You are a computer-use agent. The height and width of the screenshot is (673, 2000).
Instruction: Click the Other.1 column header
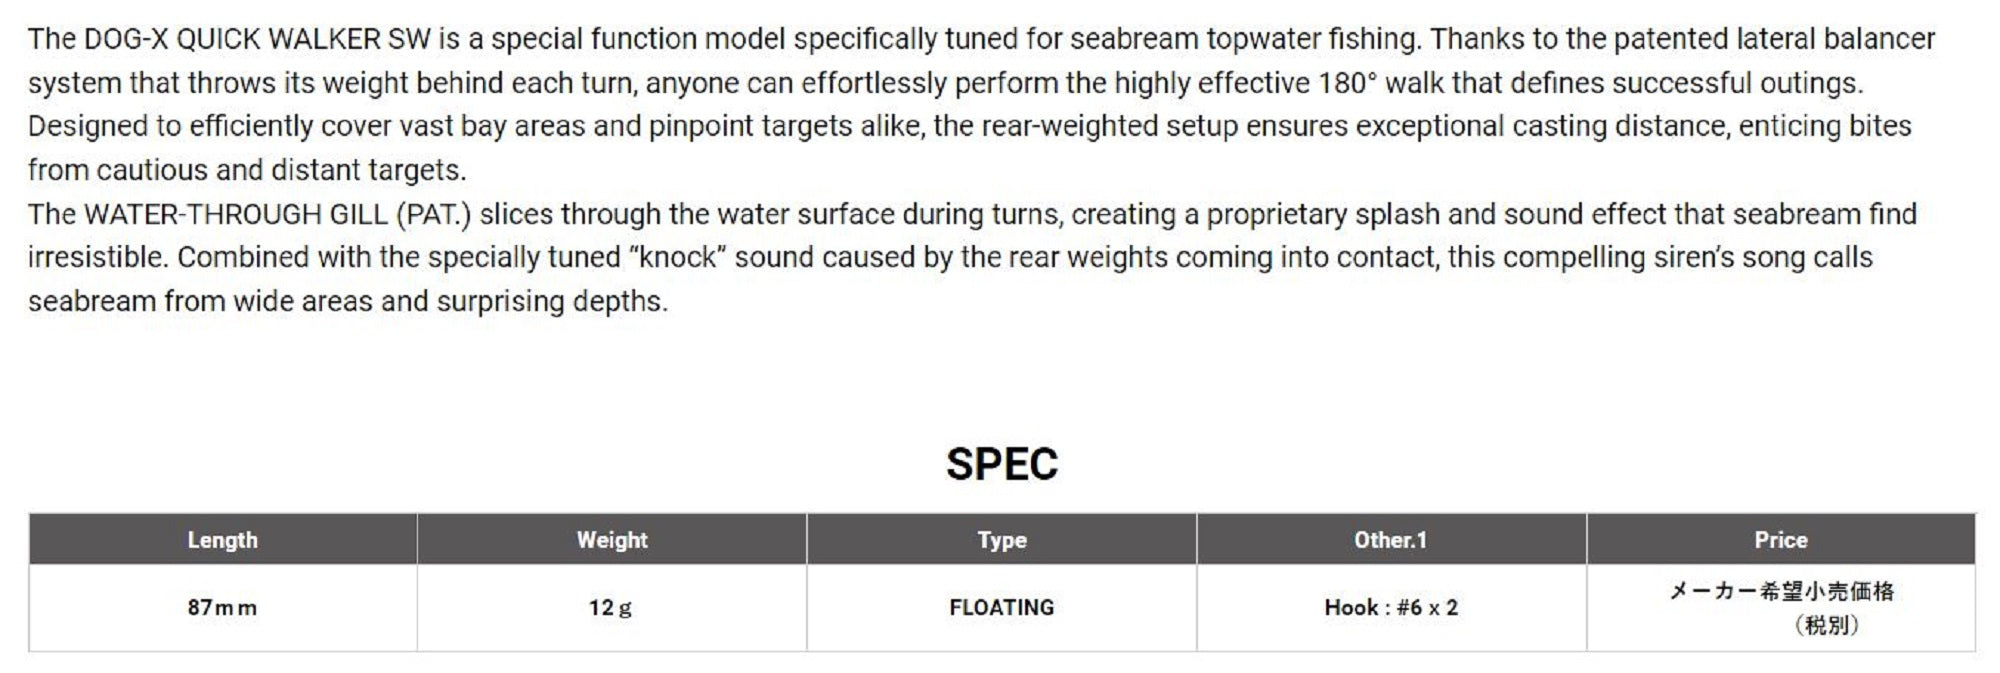pyautogui.click(x=1390, y=540)
